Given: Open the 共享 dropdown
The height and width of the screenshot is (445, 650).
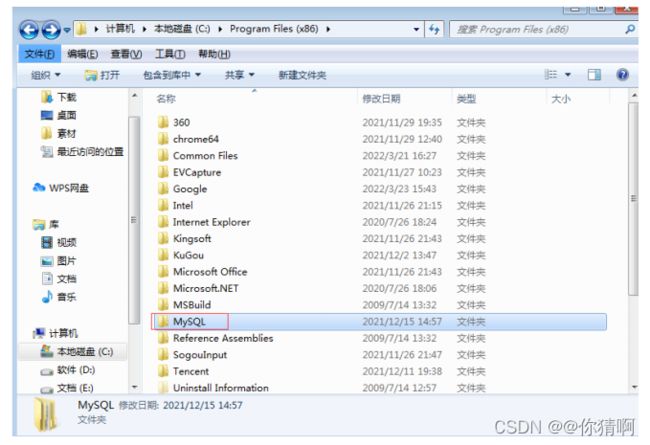Looking at the screenshot, I should pos(240,75).
